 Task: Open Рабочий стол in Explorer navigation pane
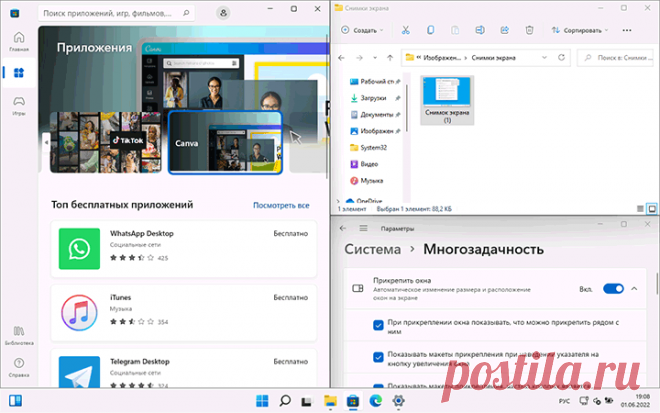tap(374, 82)
